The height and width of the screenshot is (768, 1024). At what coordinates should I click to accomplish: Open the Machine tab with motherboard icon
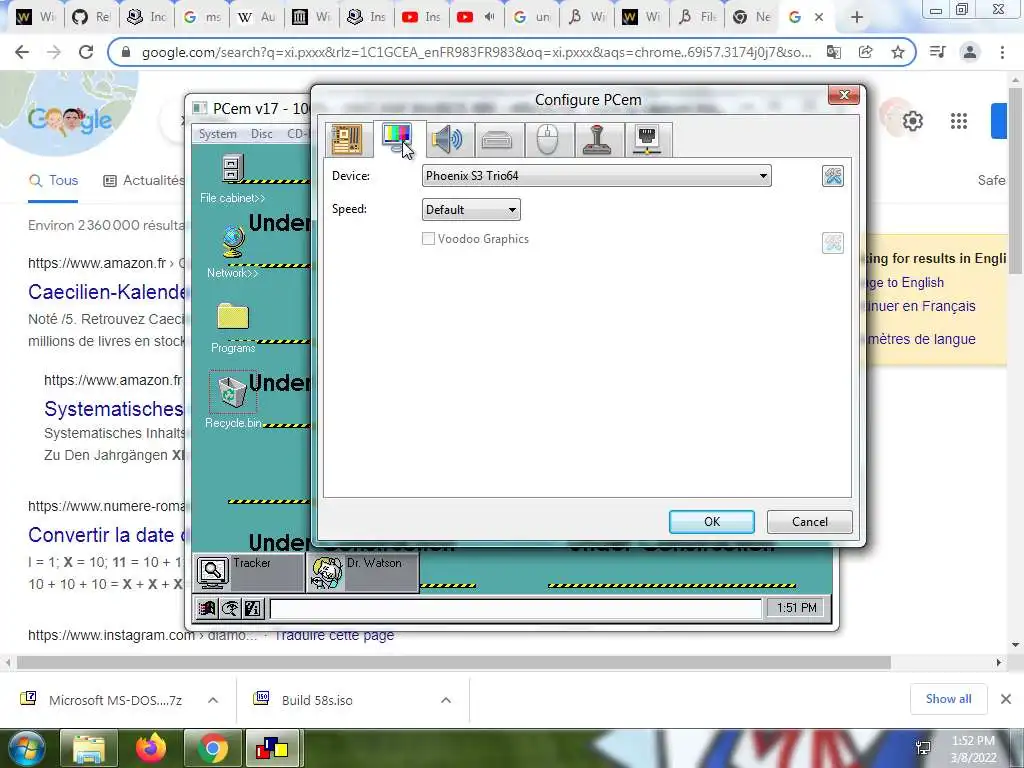[x=347, y=139]
